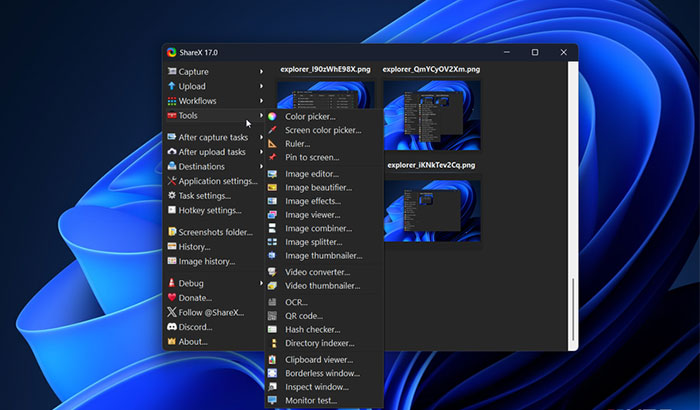Minimize the ShareX 17.0 window

(507, 52)
